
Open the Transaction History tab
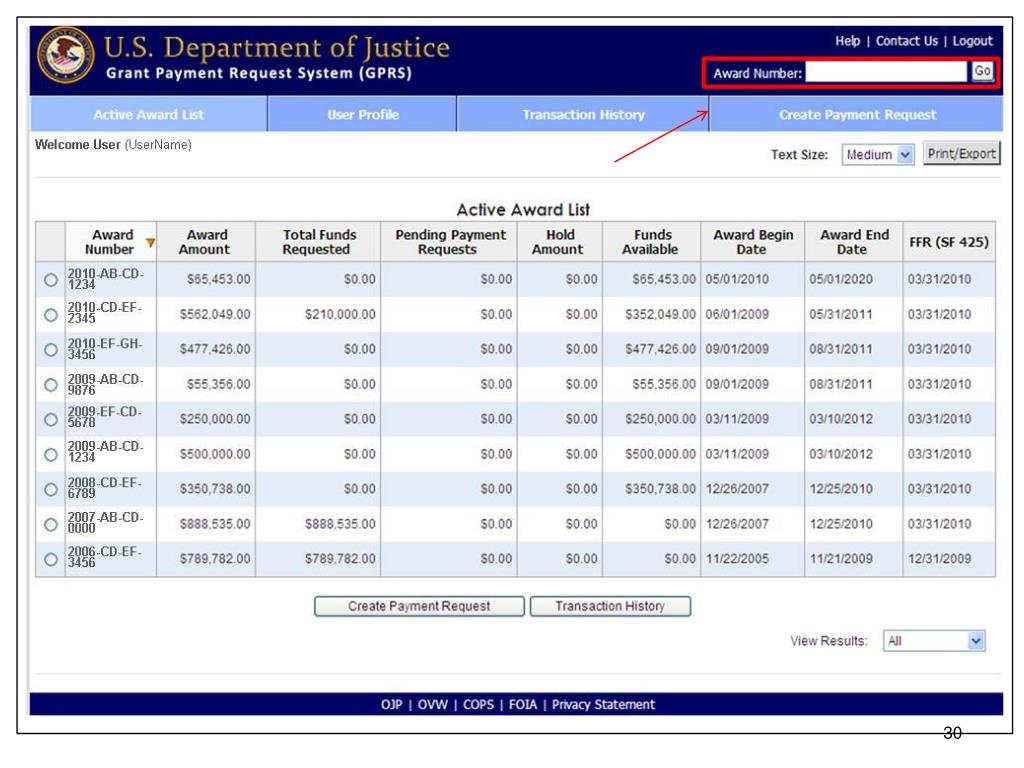pos(583,114)
